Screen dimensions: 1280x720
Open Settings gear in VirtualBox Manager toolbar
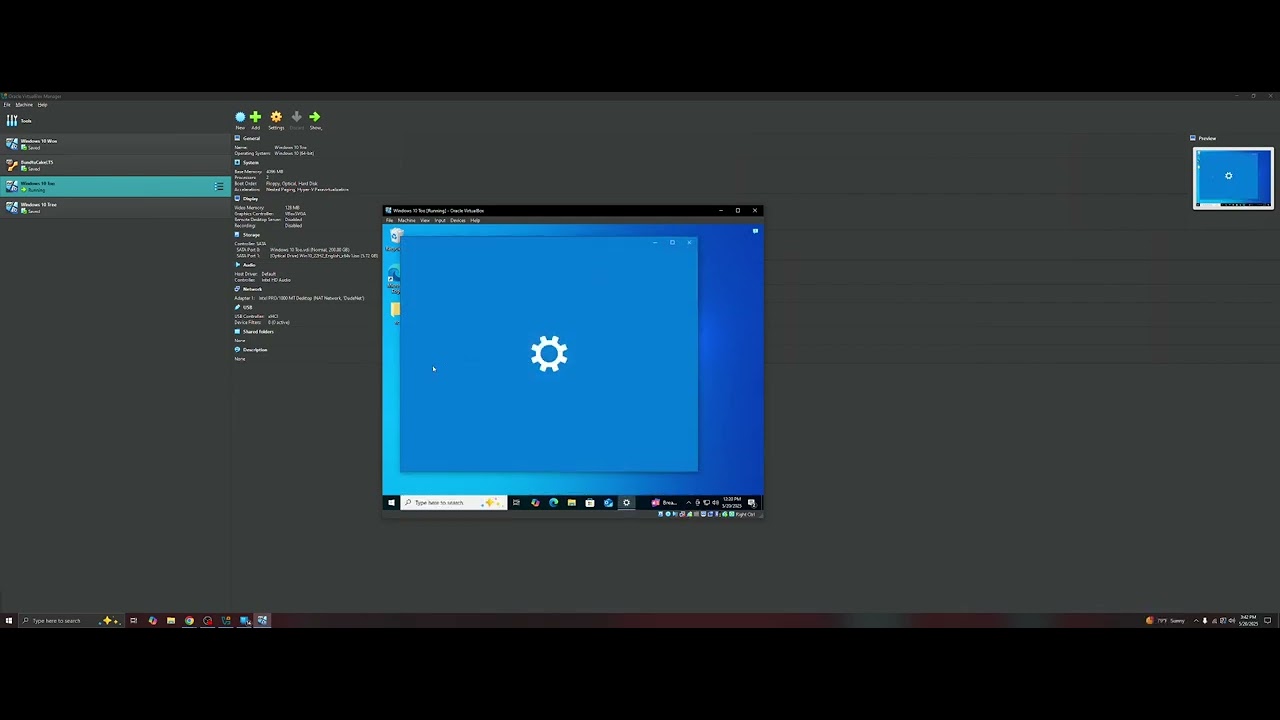tap(276, 119)
